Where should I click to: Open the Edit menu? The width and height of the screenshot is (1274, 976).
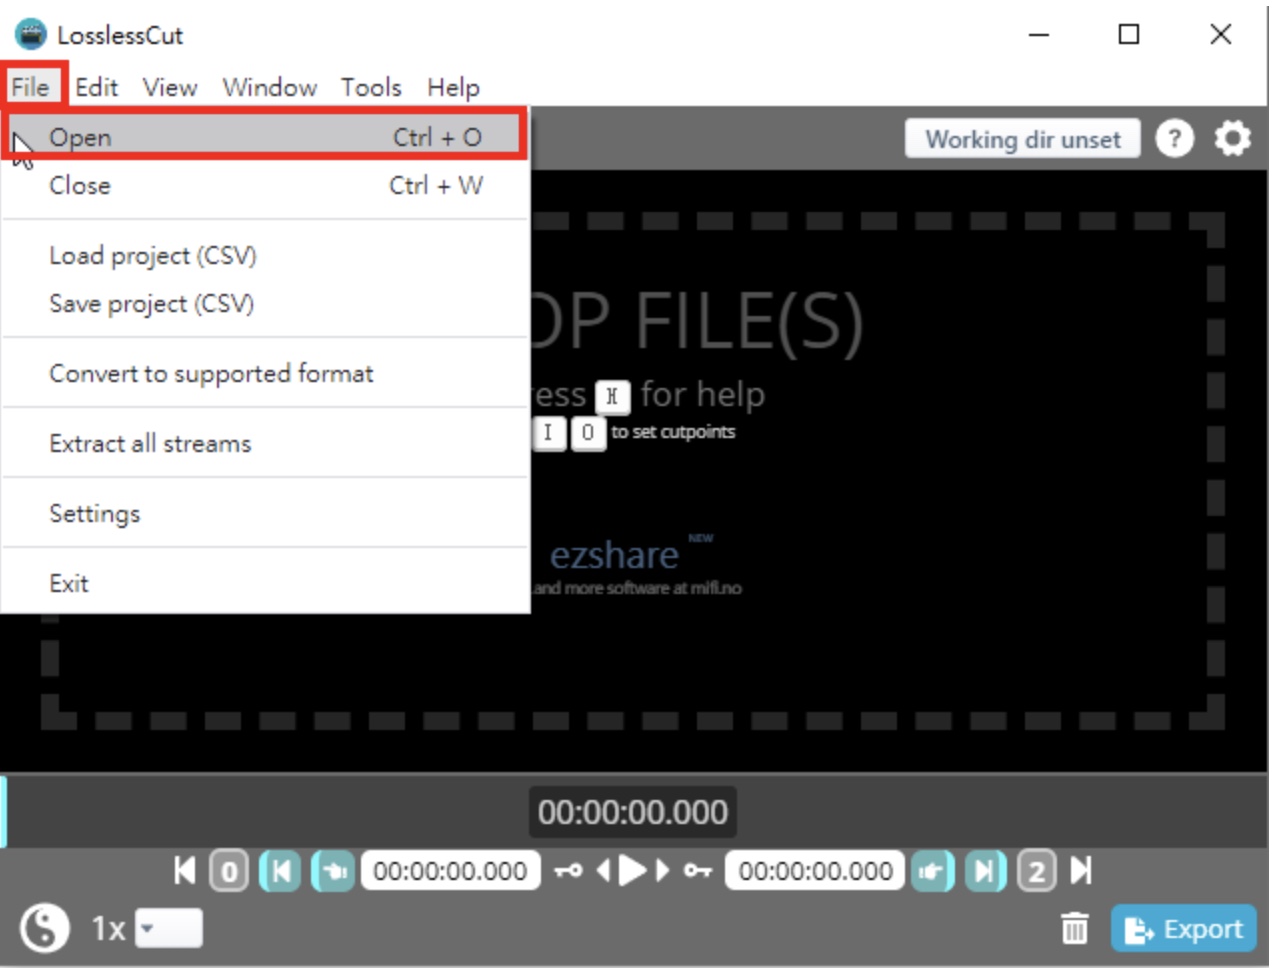click(x=96, y=87)
